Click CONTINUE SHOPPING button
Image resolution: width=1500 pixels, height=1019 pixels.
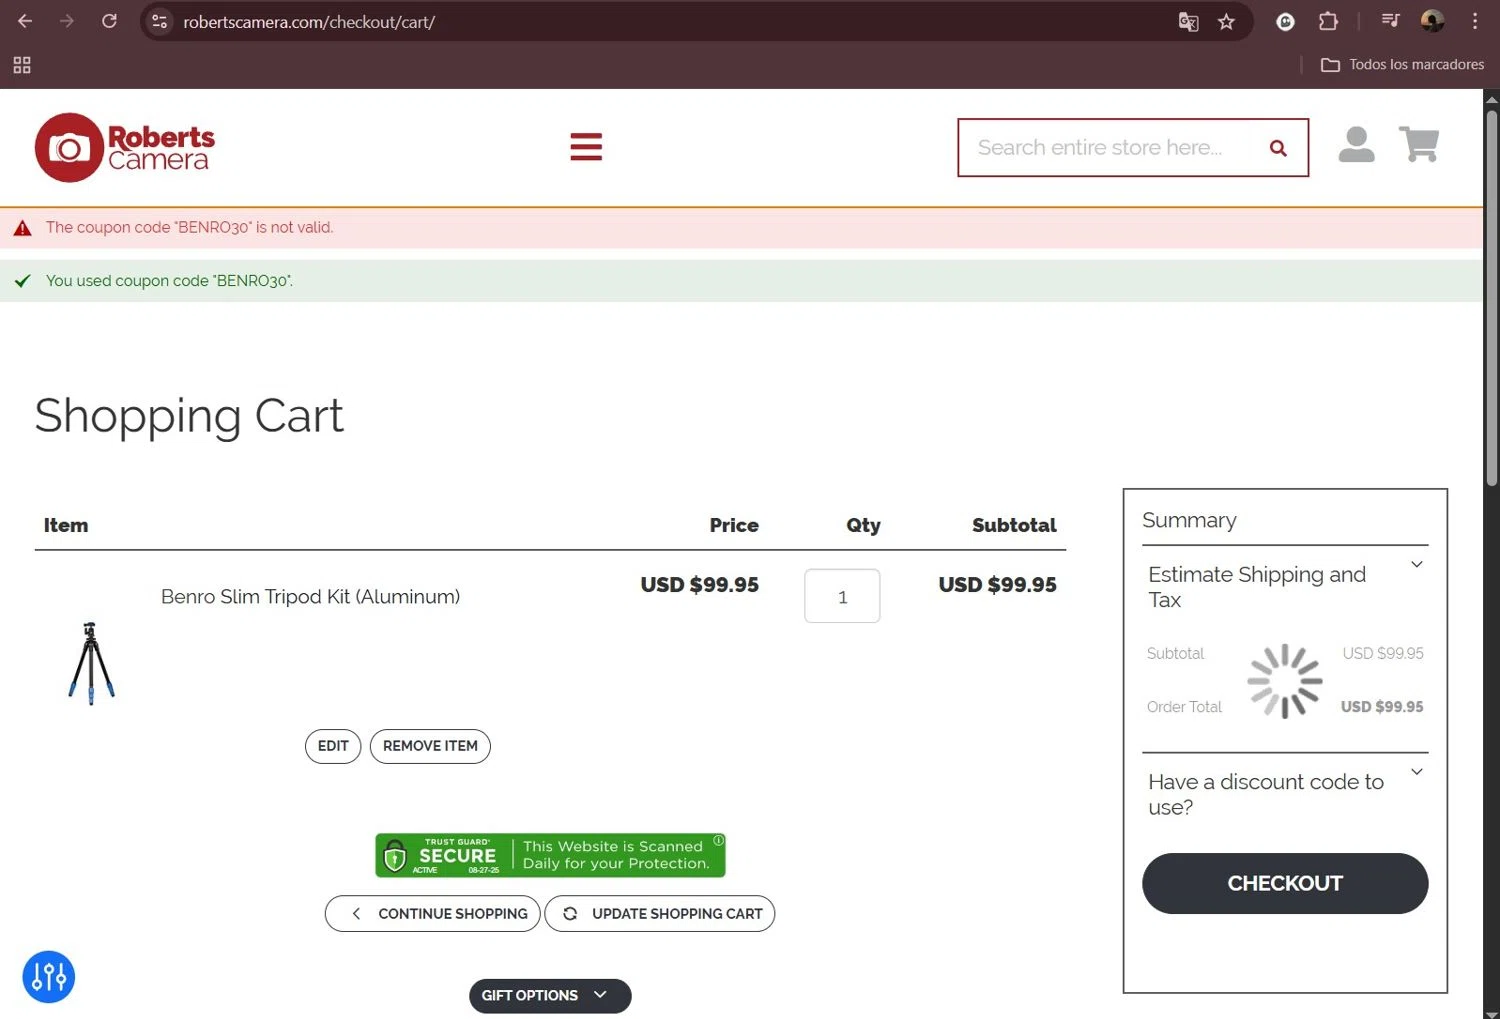coord(432,914)
